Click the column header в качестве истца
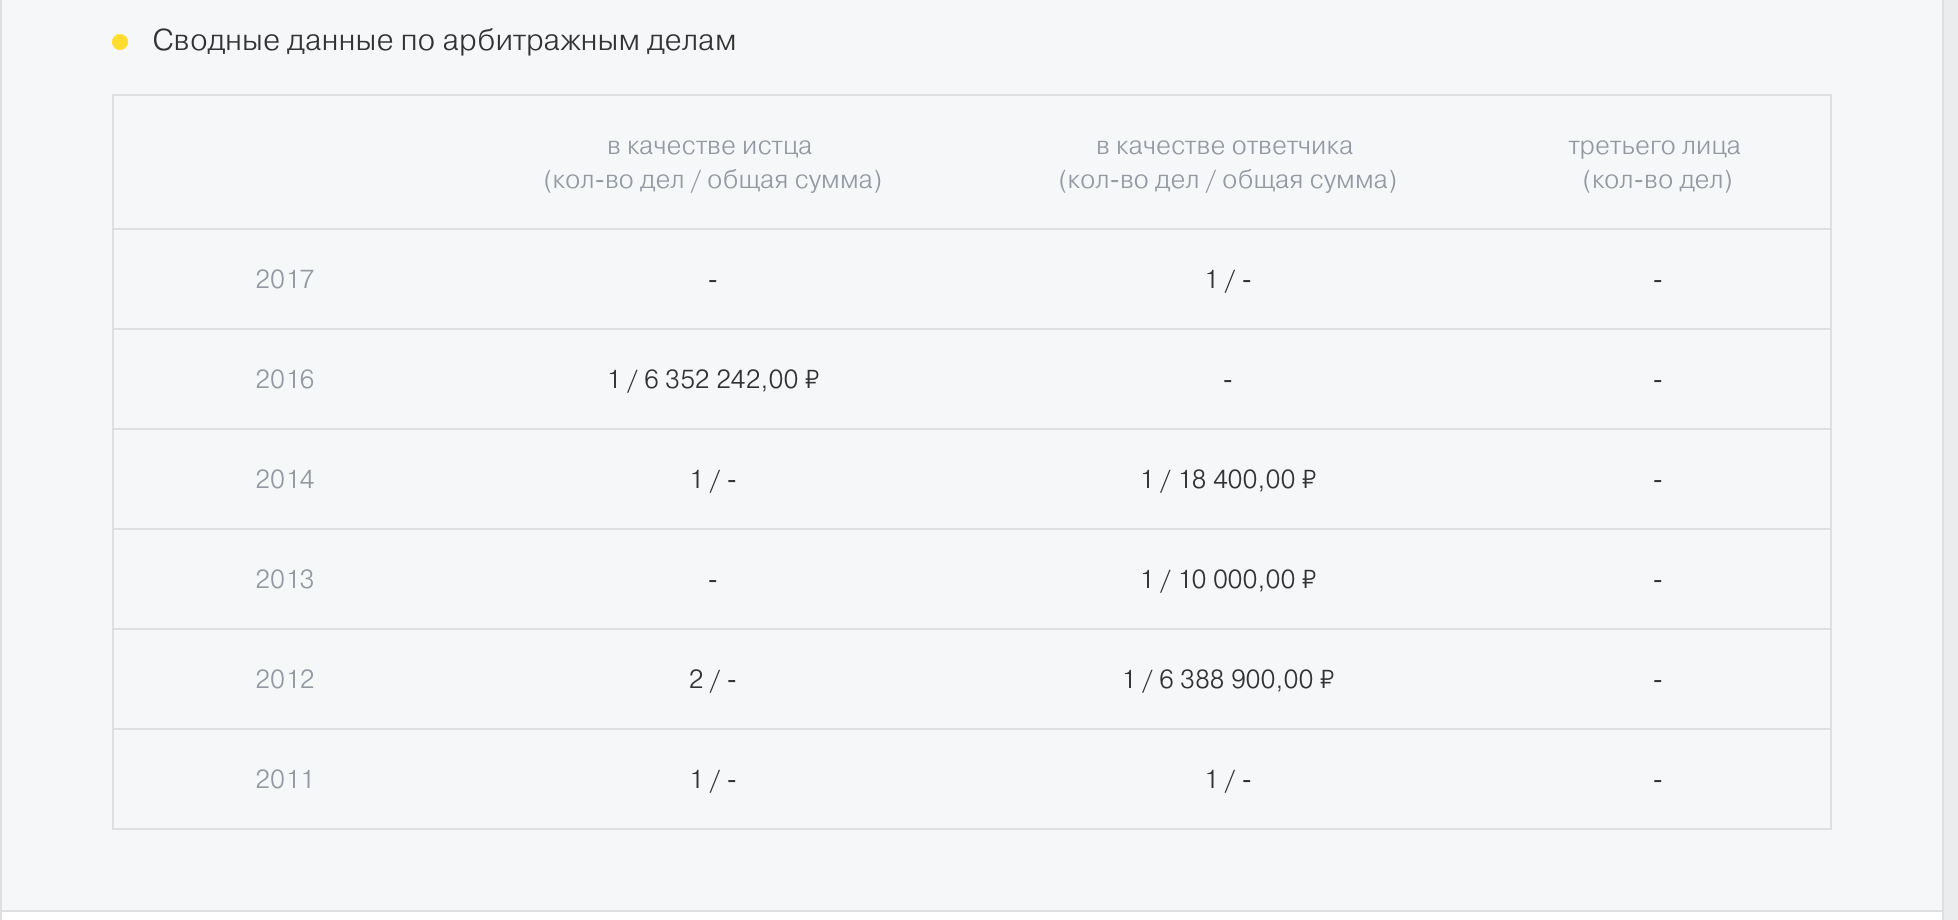 (x=712, y=162)
